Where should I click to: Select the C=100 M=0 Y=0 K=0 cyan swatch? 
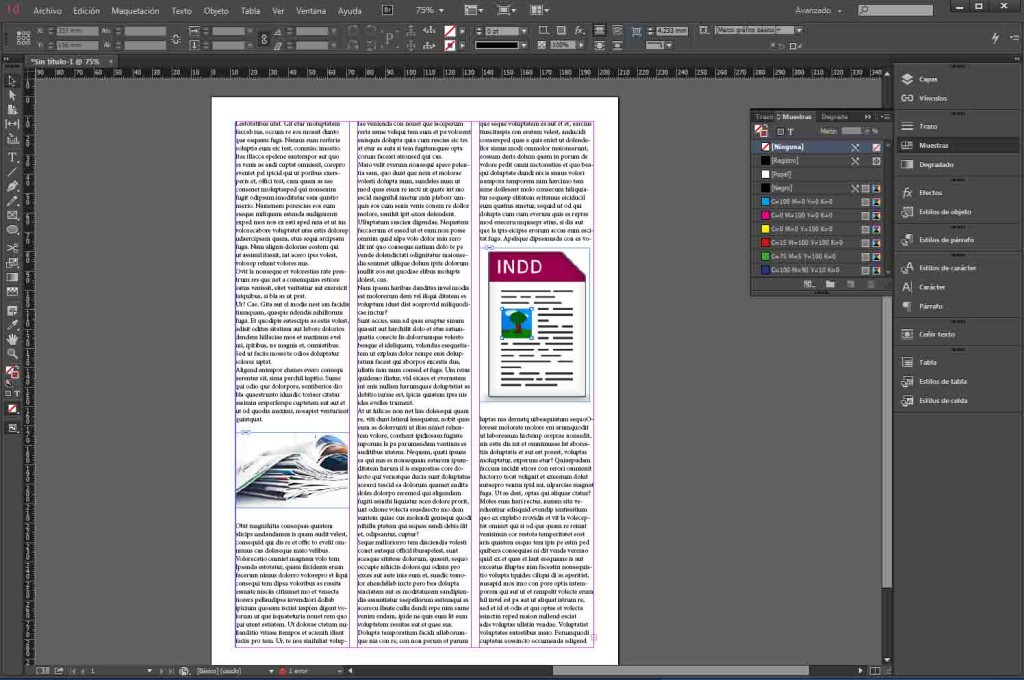820,202
